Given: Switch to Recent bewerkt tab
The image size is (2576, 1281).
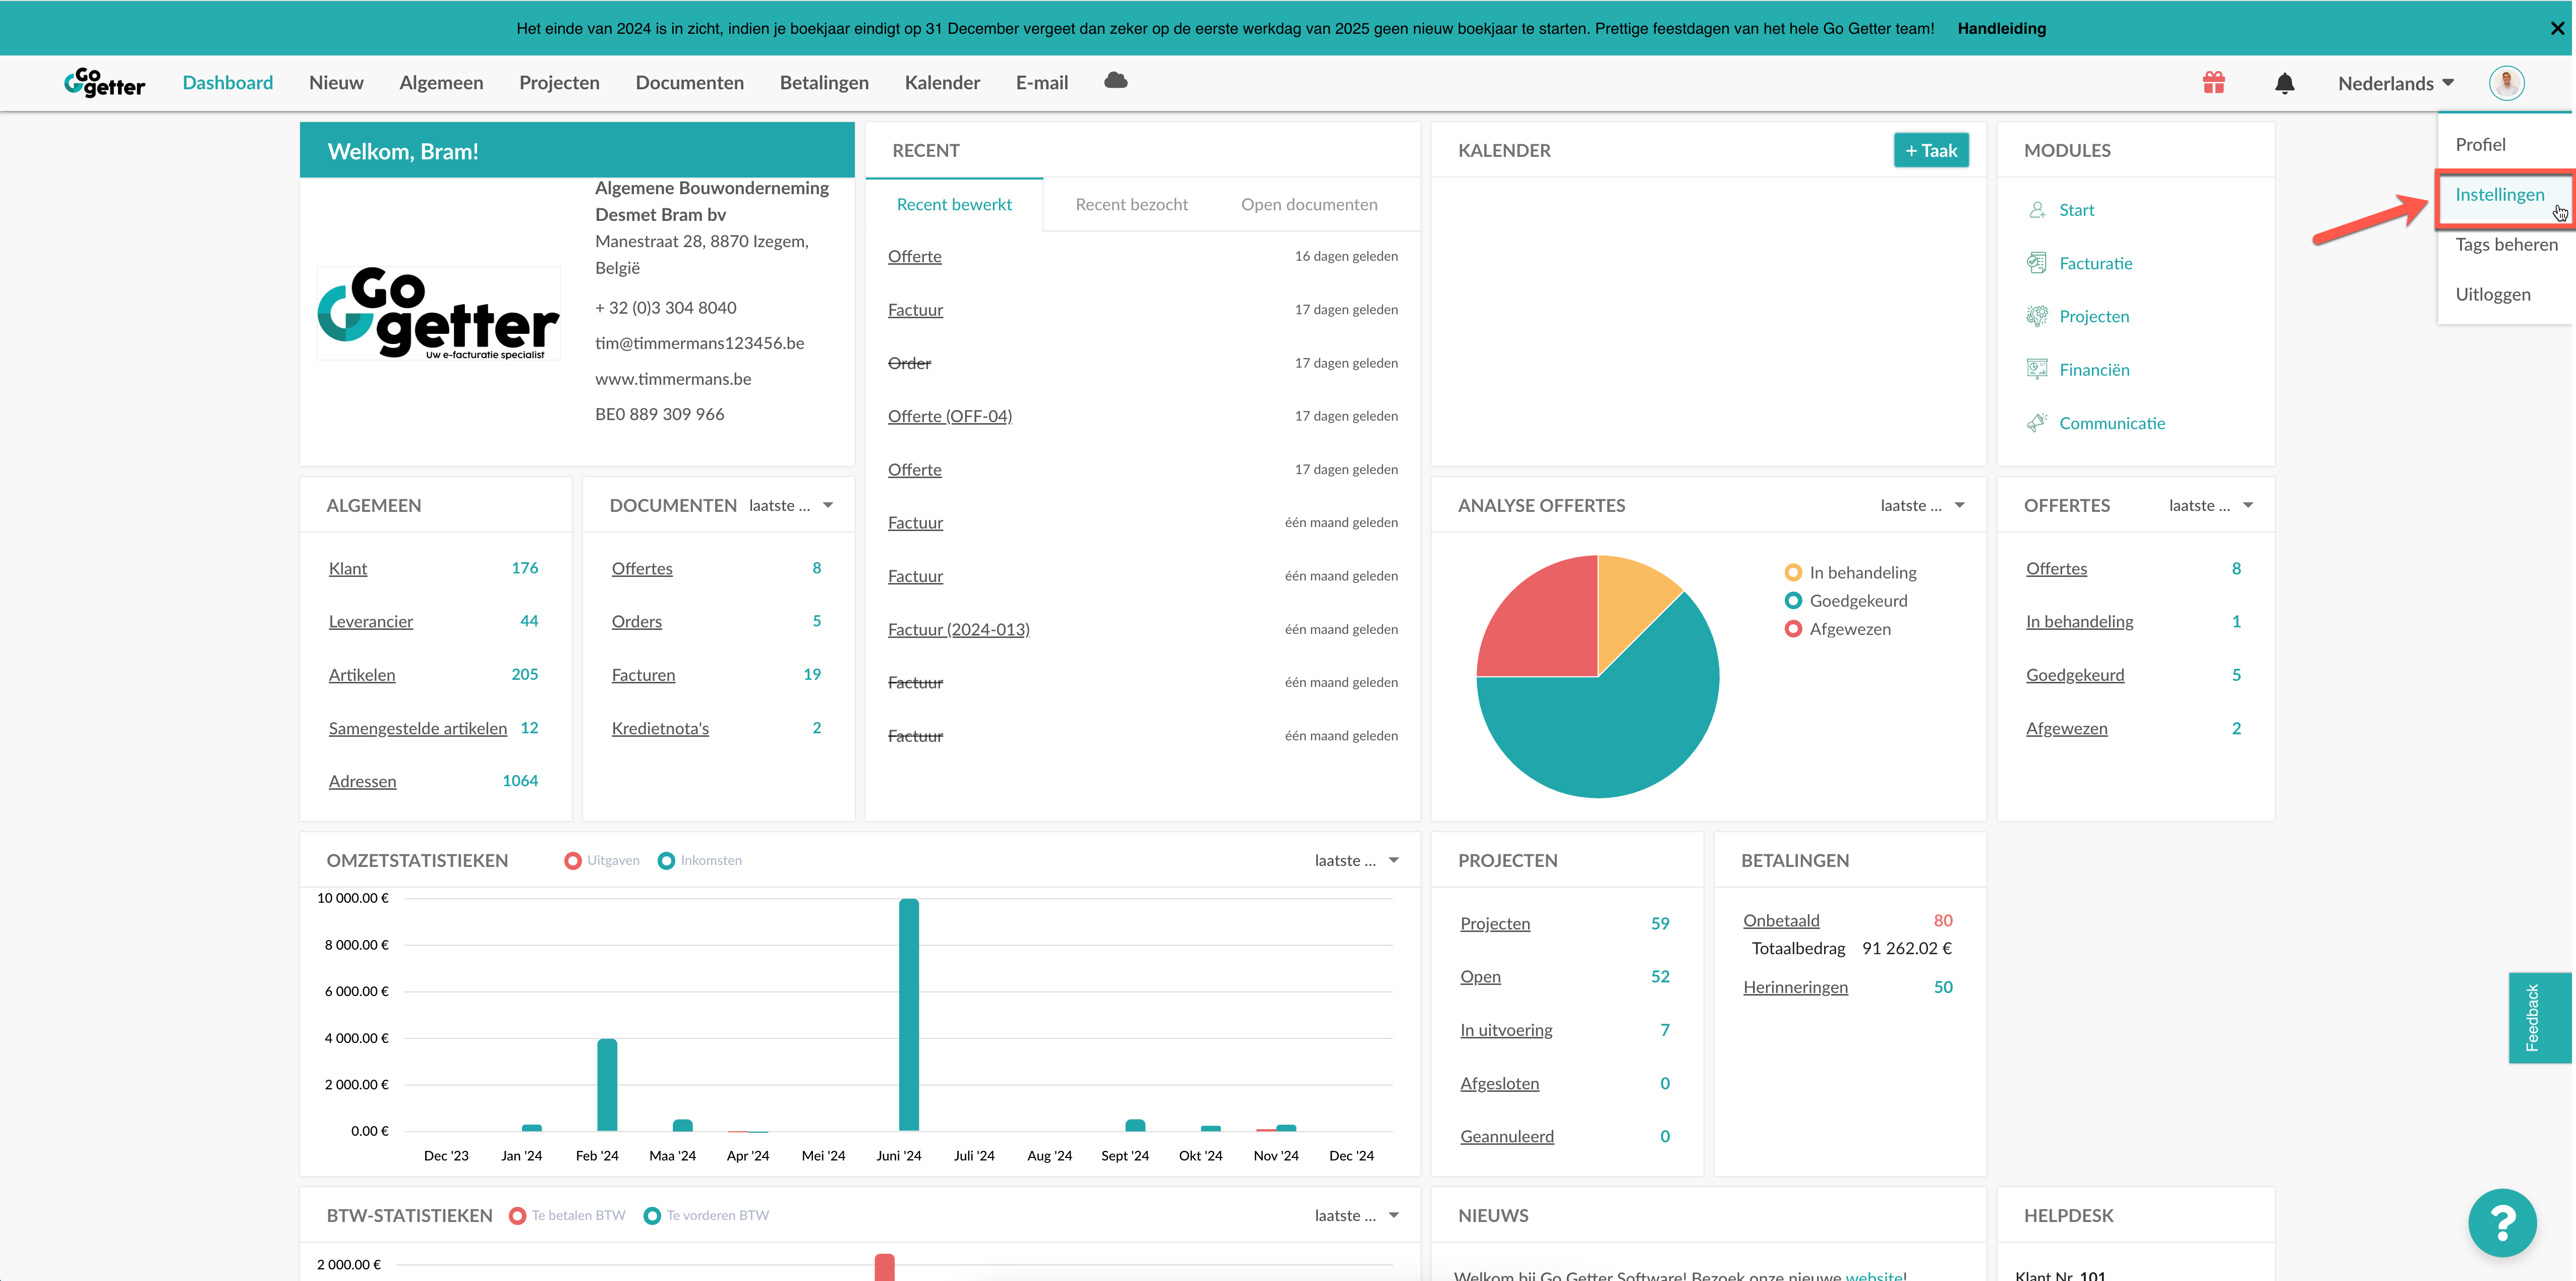Looking at the screenshot, I should pos(954,205).
